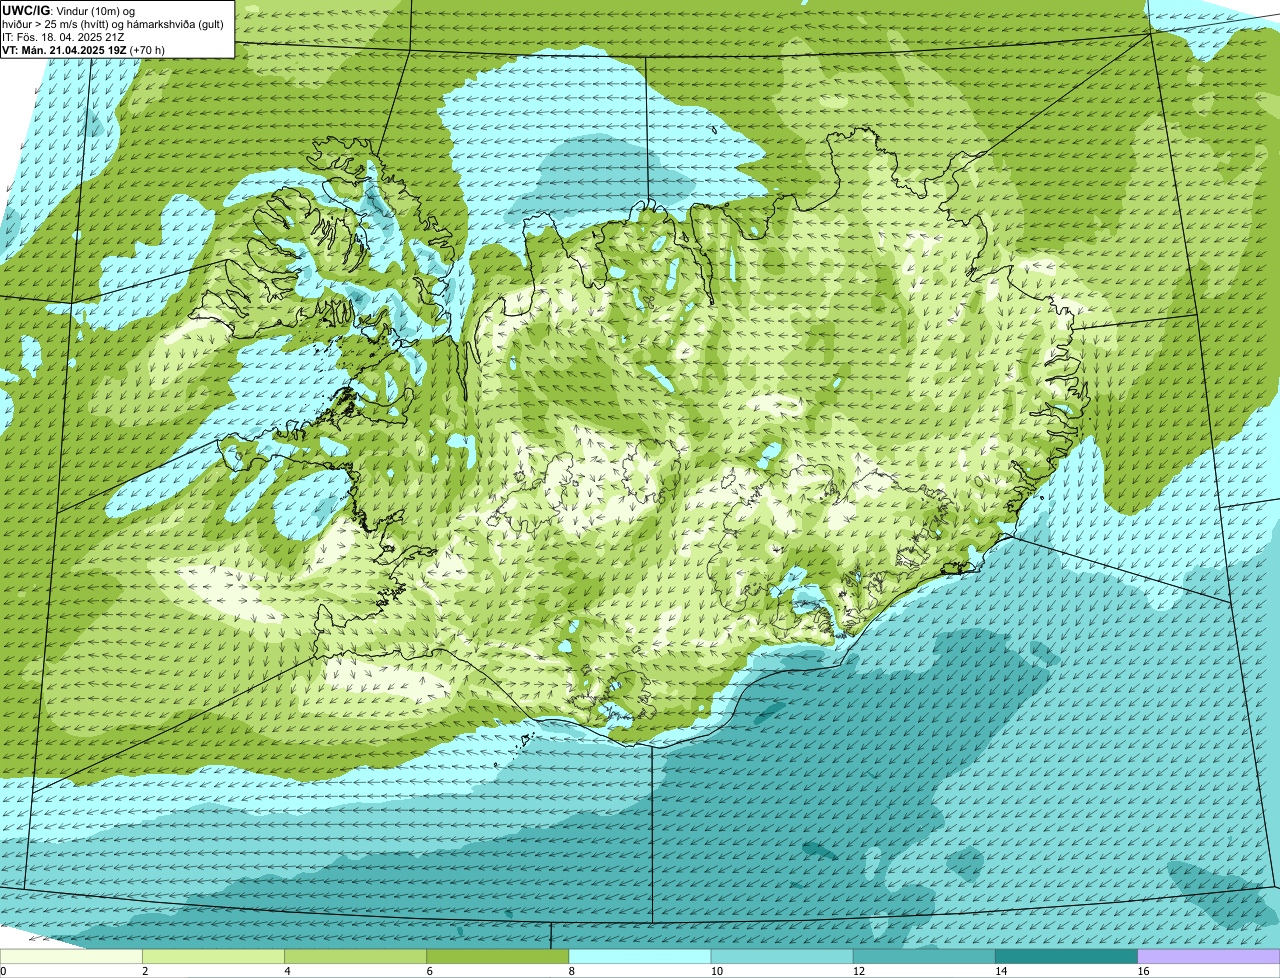Select the 4–6 m/s light green legend swatch
This screenshot has width=1280, height=978.
[355, 957]
